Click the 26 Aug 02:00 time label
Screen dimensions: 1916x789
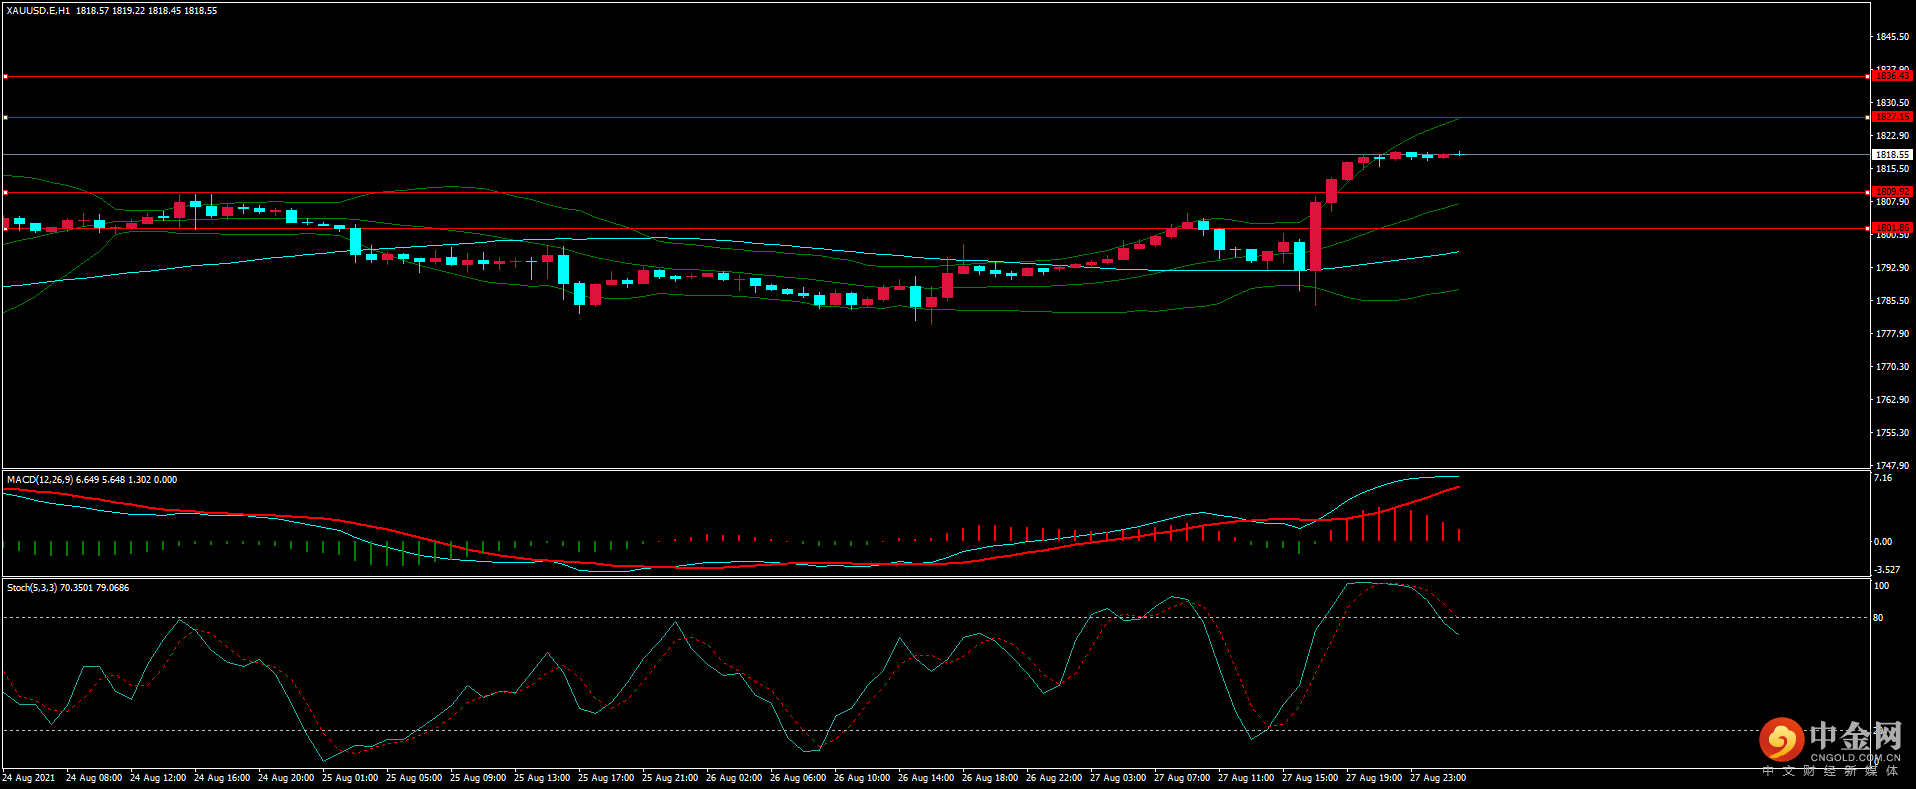point(734,778)
